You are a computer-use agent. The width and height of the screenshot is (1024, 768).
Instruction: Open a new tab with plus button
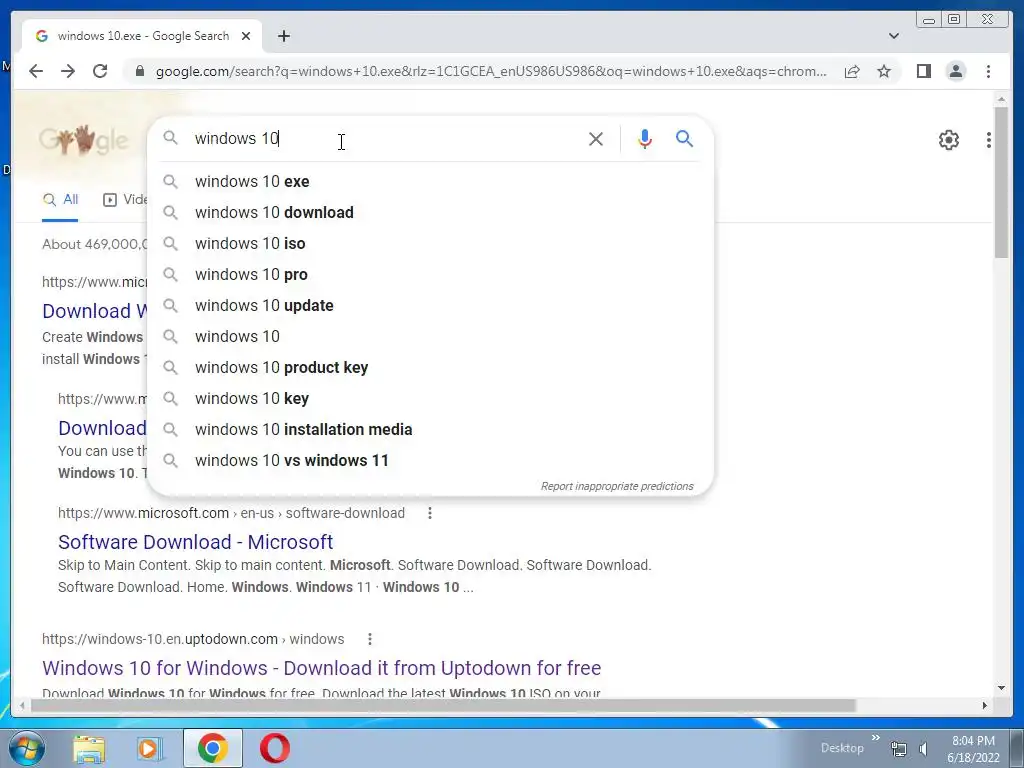coord(283,36)
